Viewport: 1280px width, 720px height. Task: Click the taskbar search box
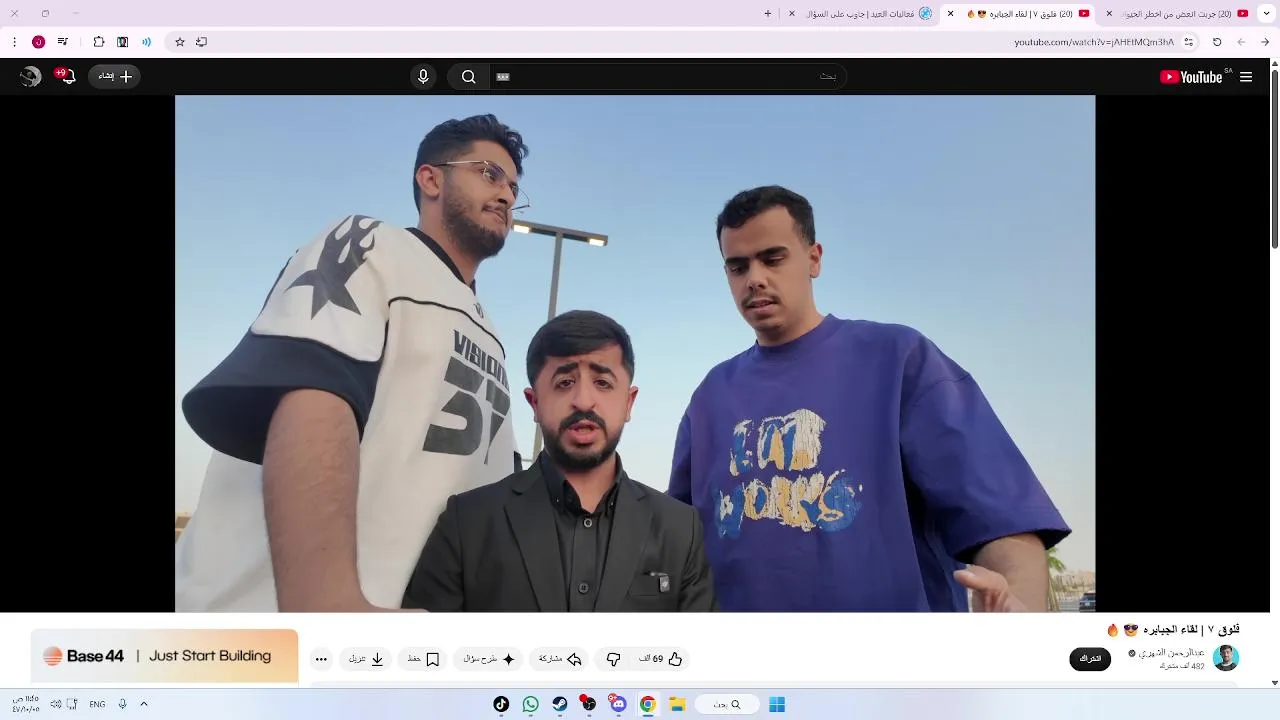[x=726, y=704]
